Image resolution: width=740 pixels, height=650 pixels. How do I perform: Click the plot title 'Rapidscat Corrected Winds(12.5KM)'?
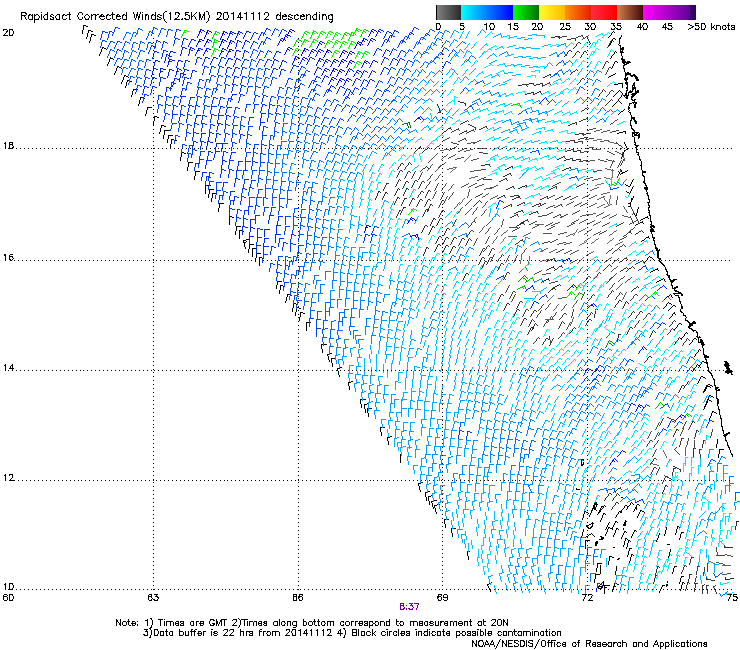115,17
